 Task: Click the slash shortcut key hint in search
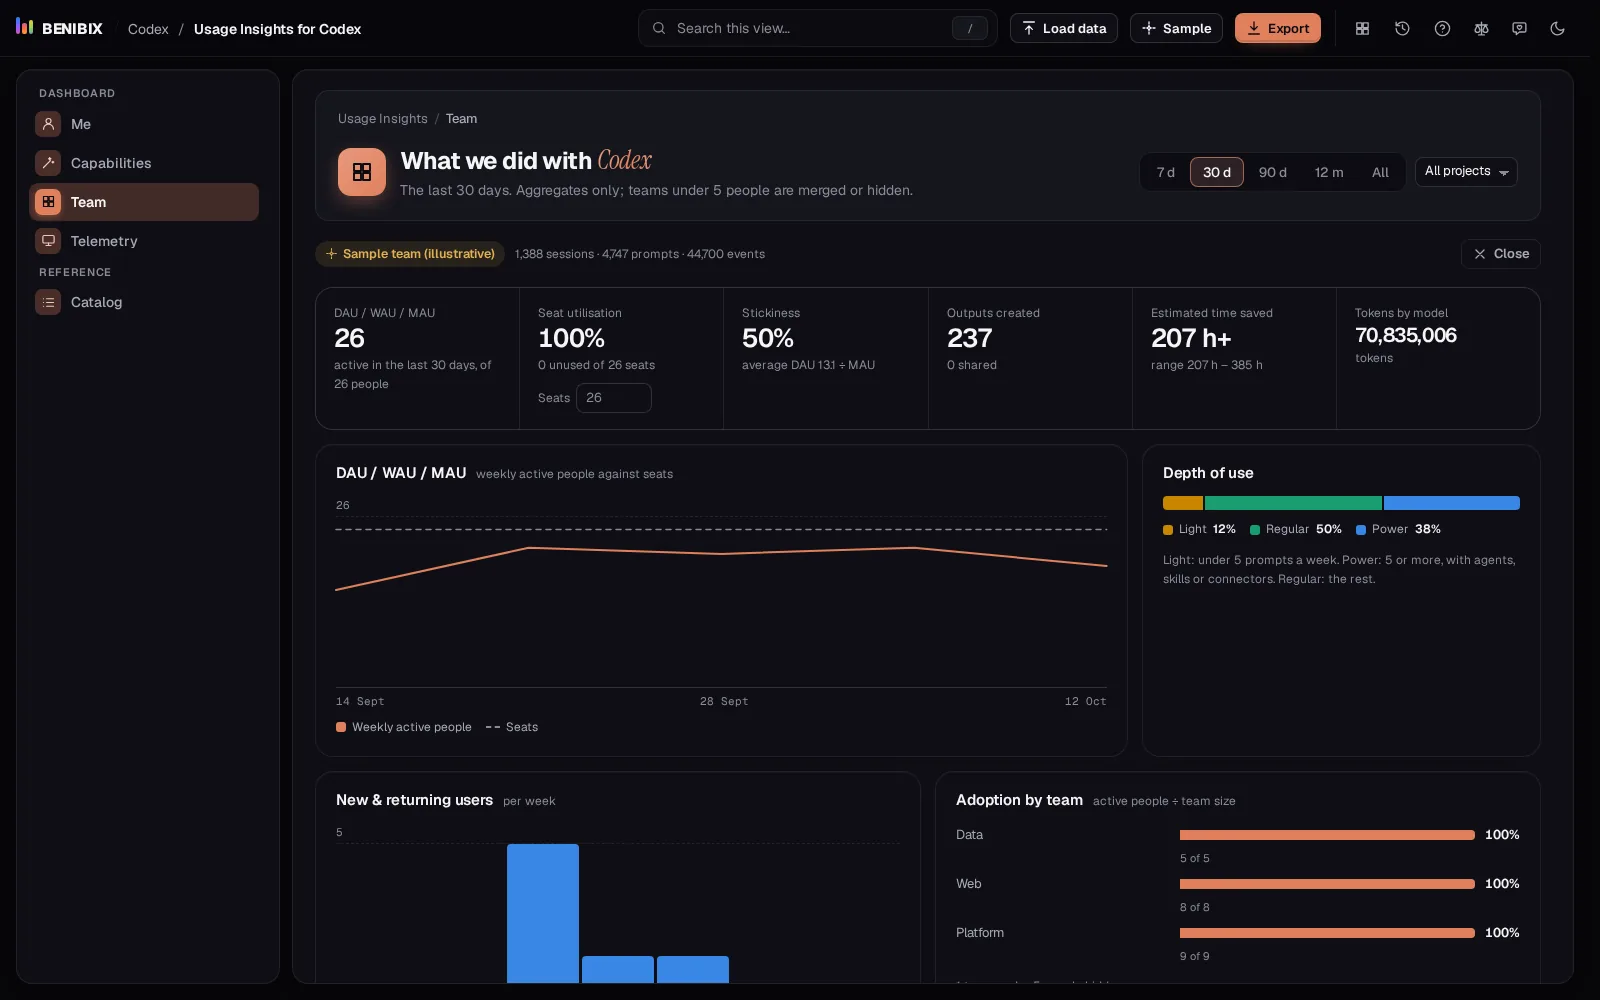pyautogui.click(x=969, y=28)
